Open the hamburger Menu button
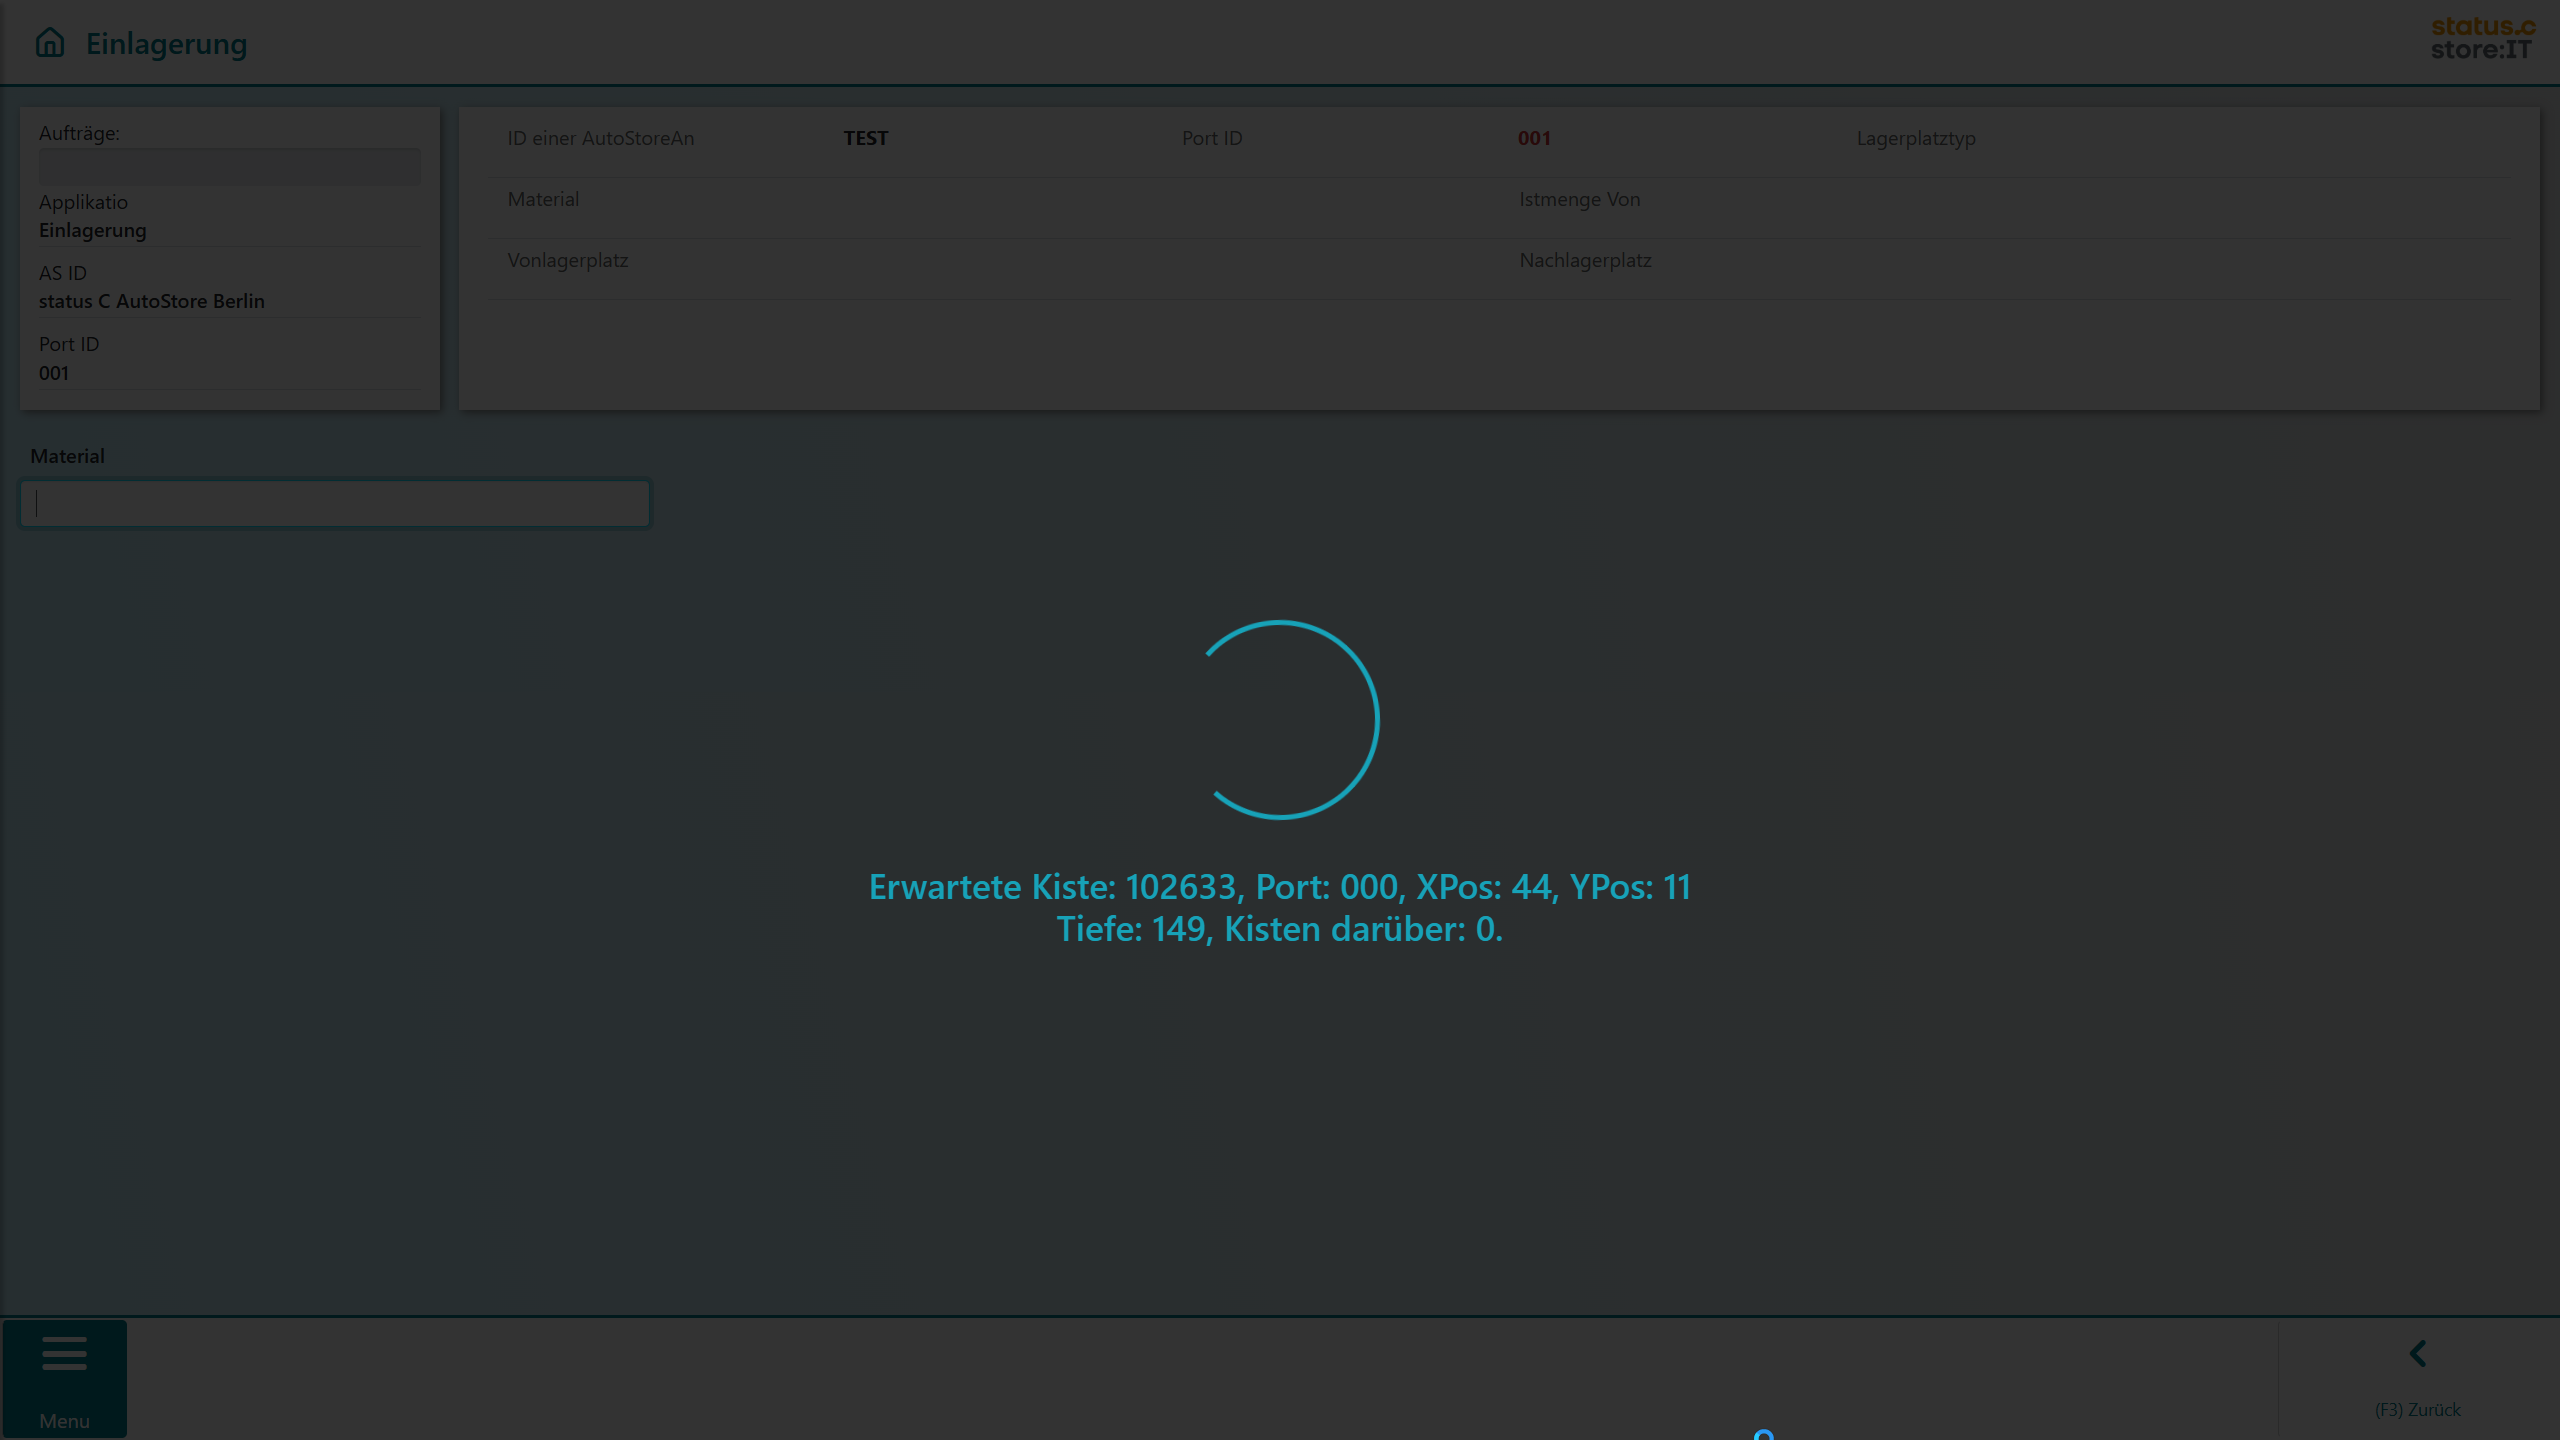 64,1354
